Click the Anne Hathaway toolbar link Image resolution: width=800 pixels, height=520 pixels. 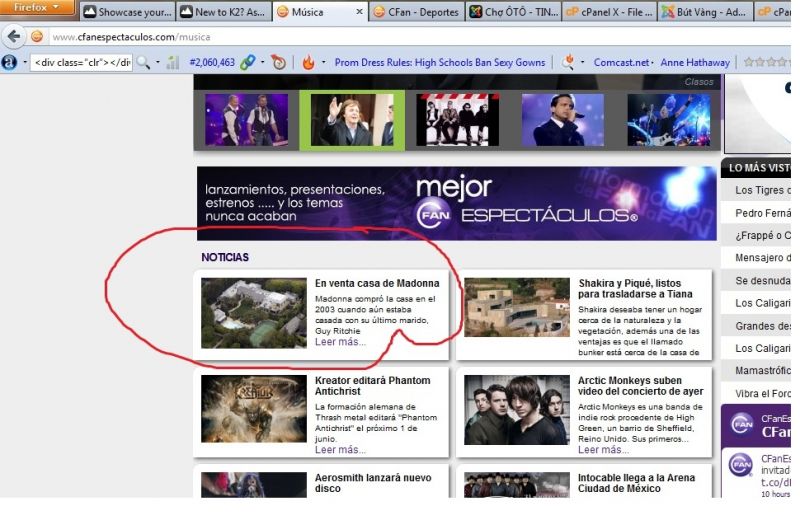pyautogui.click(x=695, y=62)
